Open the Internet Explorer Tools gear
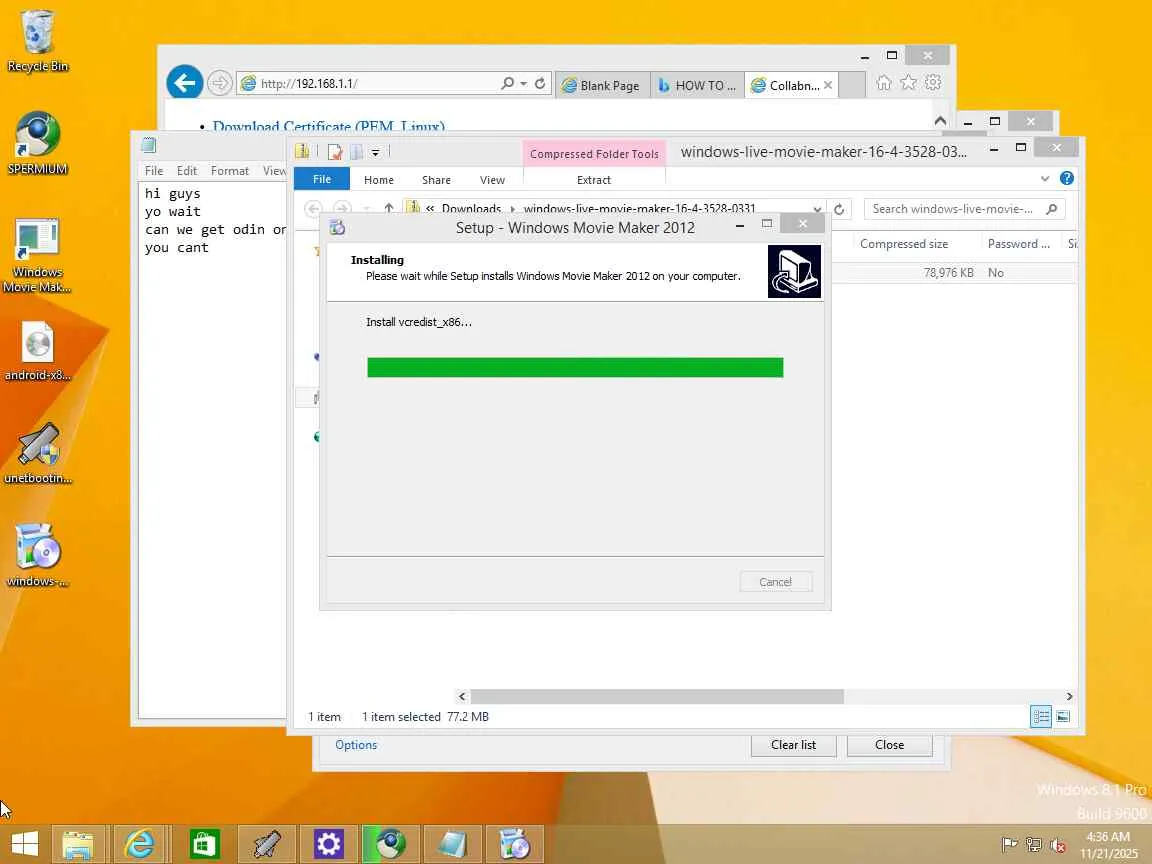This screenshot has width=1152, height=864. pos(933,82)
